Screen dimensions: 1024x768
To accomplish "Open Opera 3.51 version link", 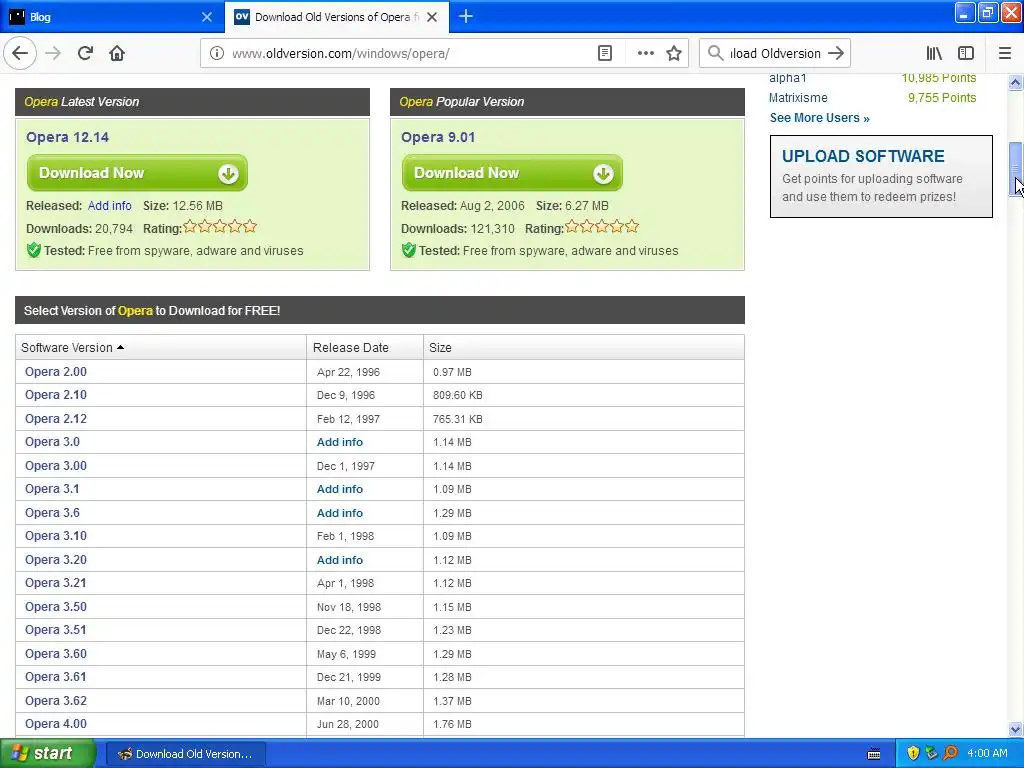I will coord(56,630).
